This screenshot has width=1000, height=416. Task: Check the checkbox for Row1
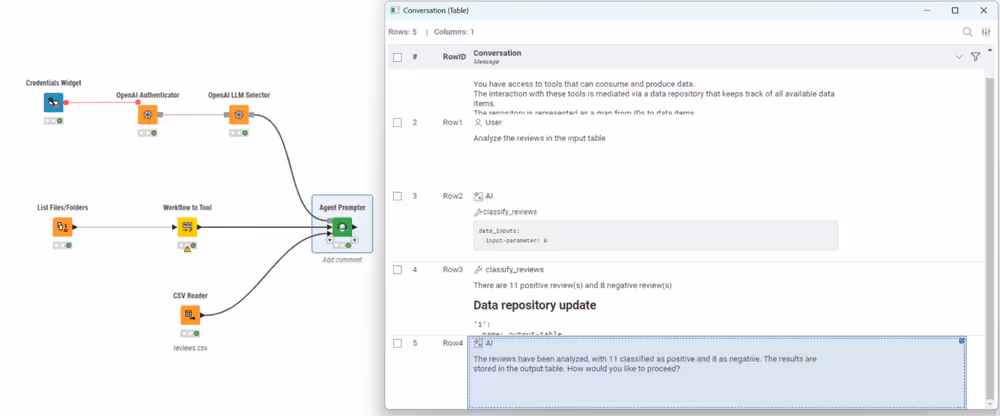tap(398, 122)
